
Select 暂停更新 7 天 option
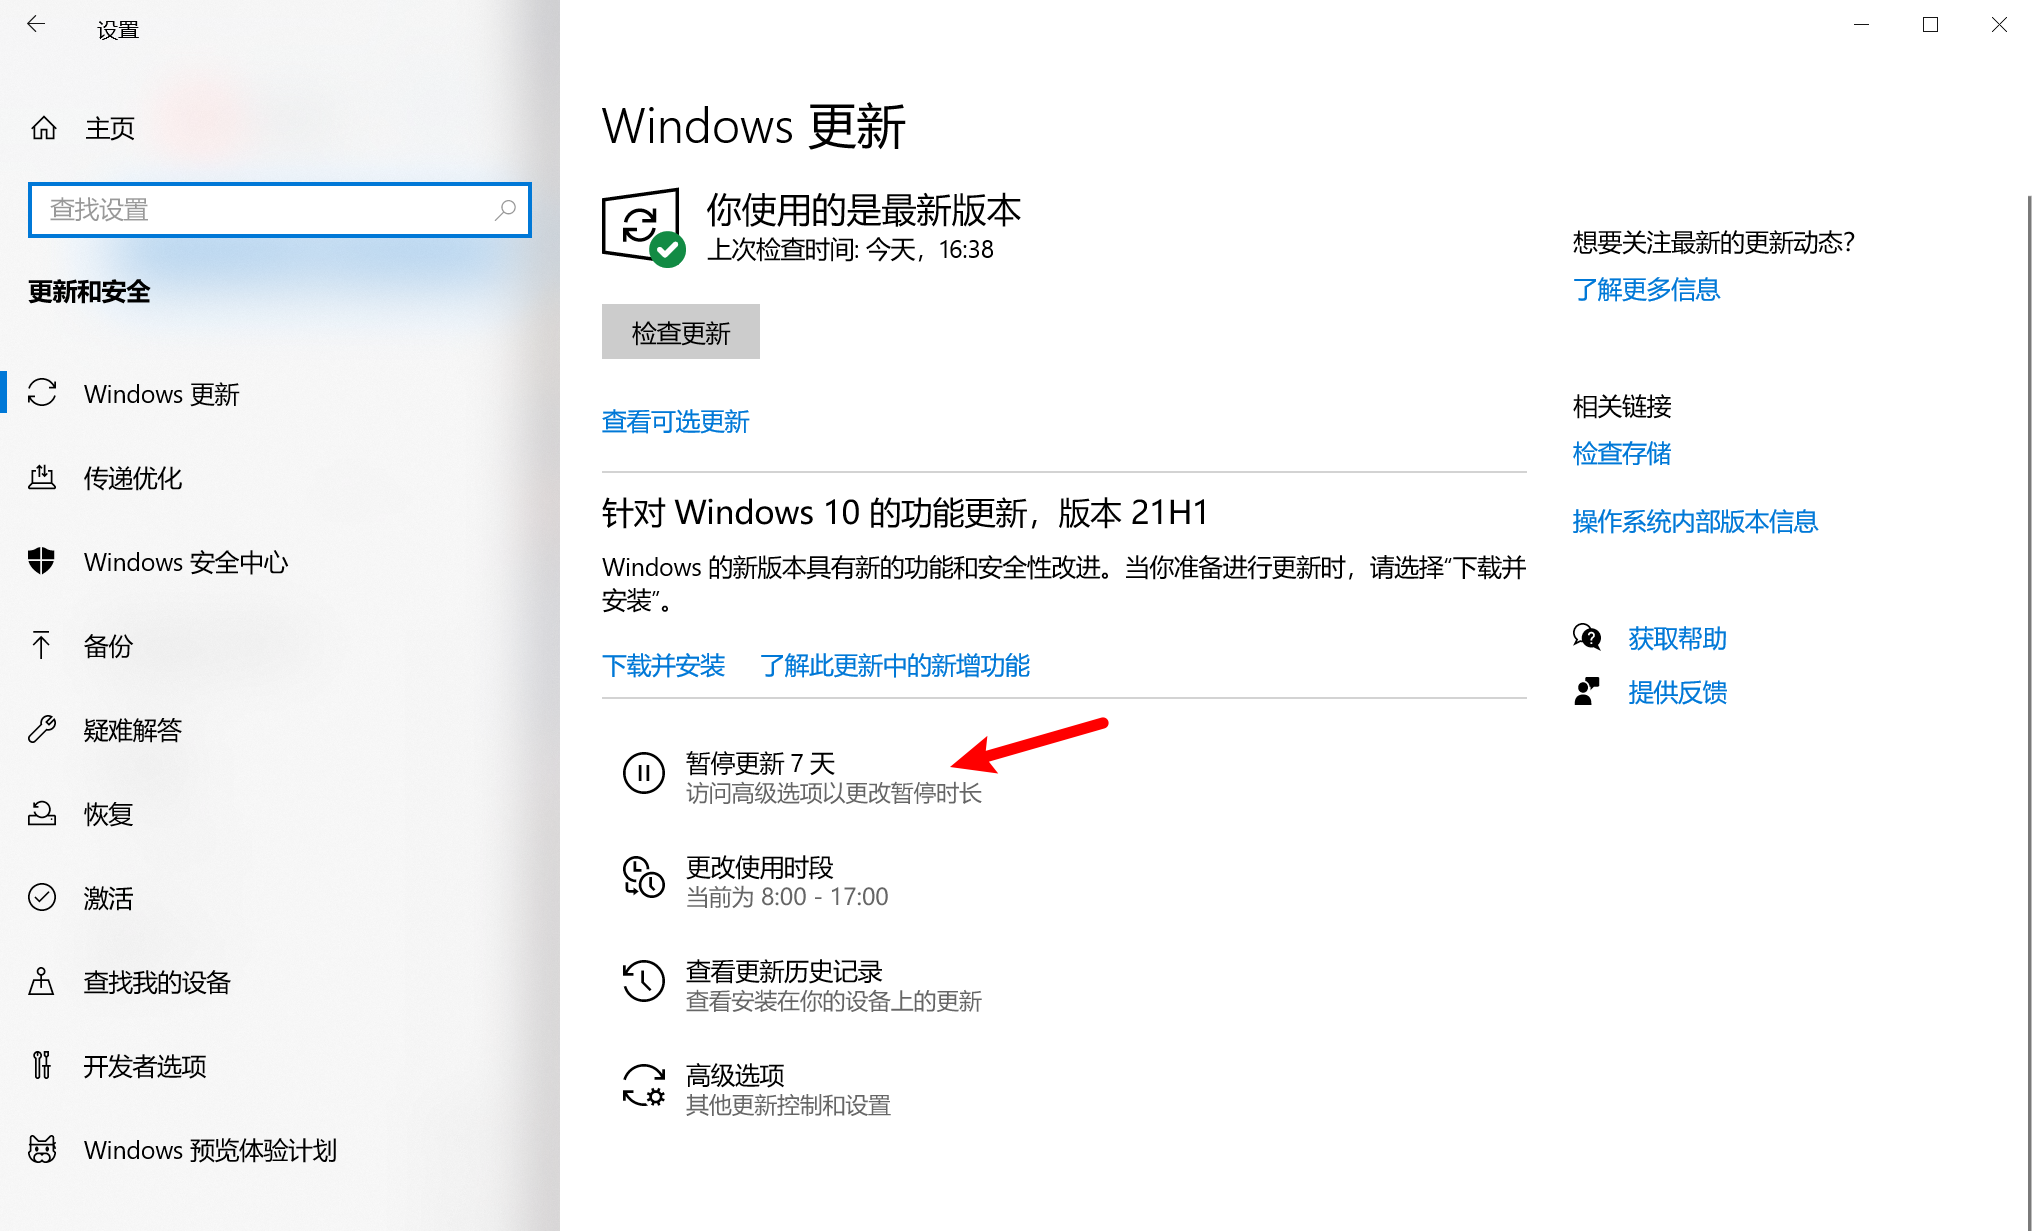click(802, 777)
